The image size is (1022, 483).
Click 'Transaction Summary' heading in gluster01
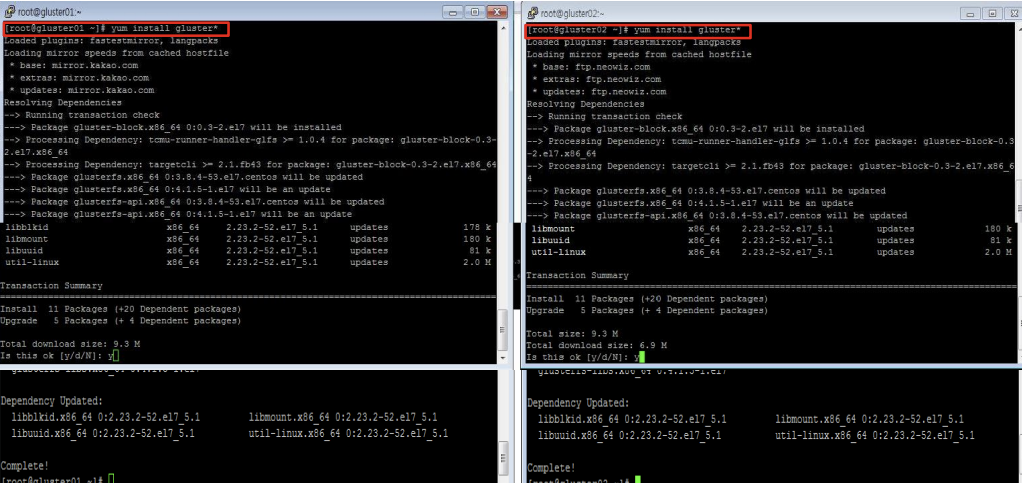click(51, 285)
